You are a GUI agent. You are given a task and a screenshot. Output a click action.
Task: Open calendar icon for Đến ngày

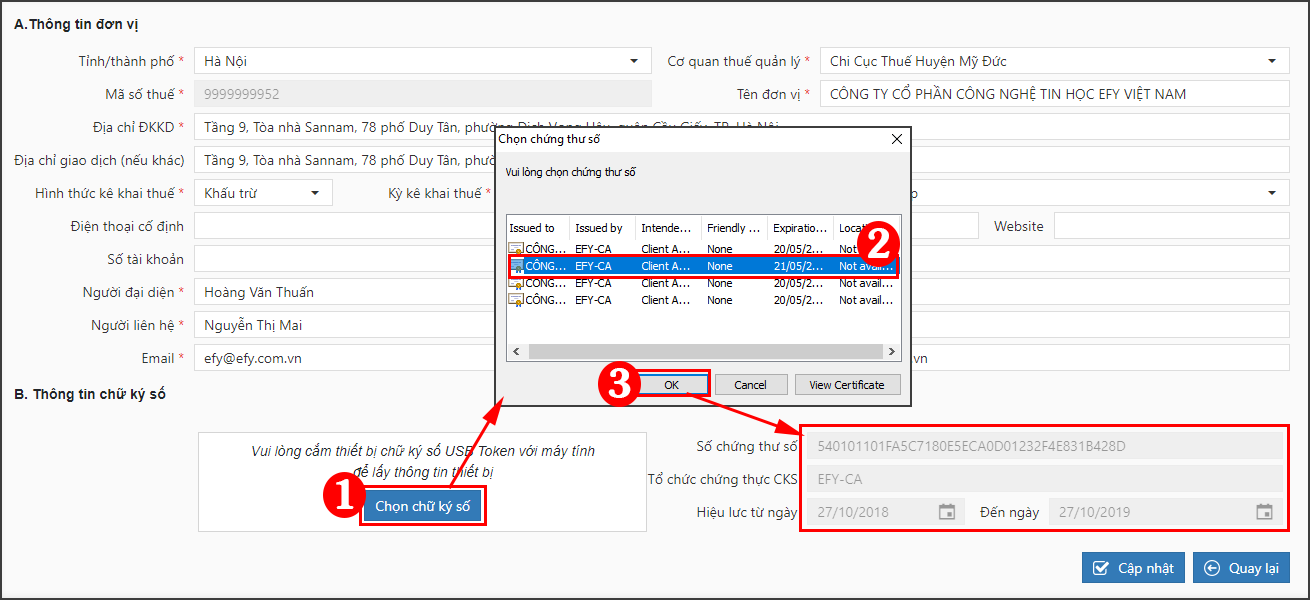pyautogui.click(x=1264, y=512)
